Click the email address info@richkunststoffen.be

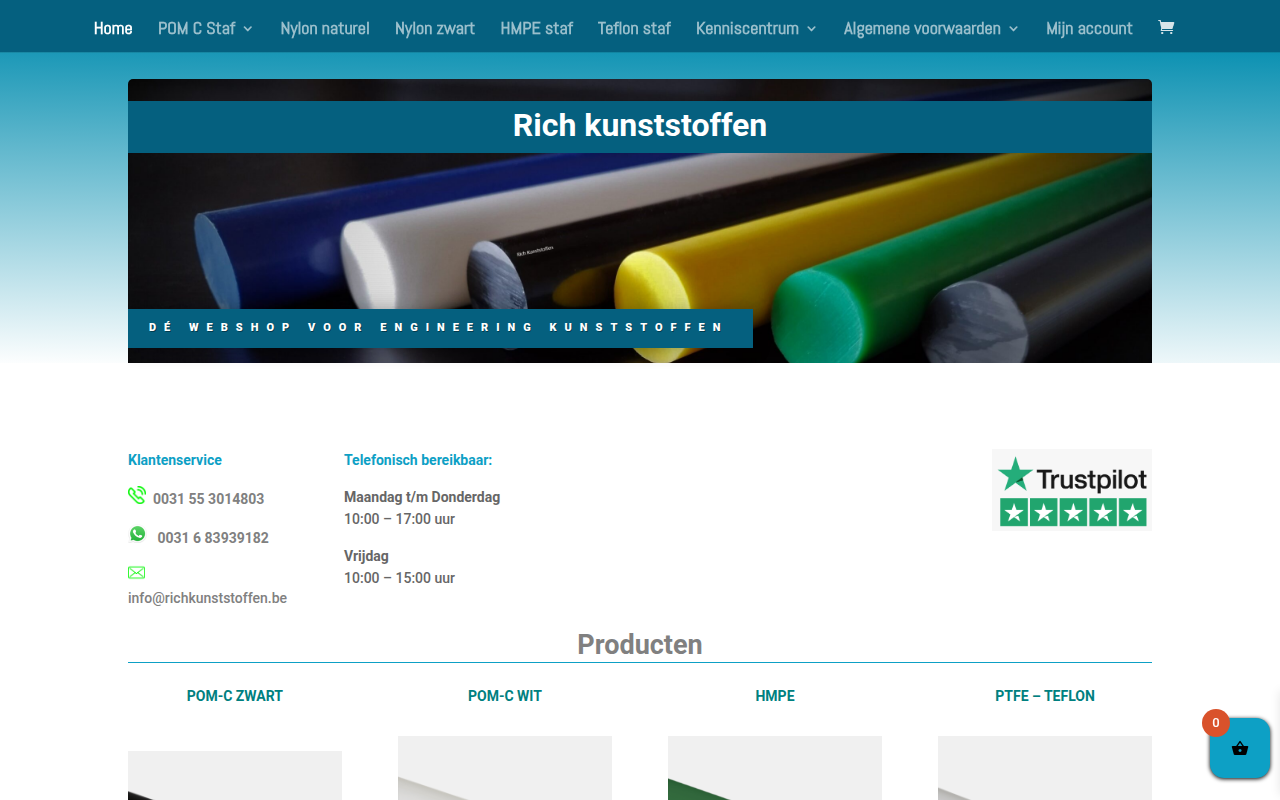207,598
